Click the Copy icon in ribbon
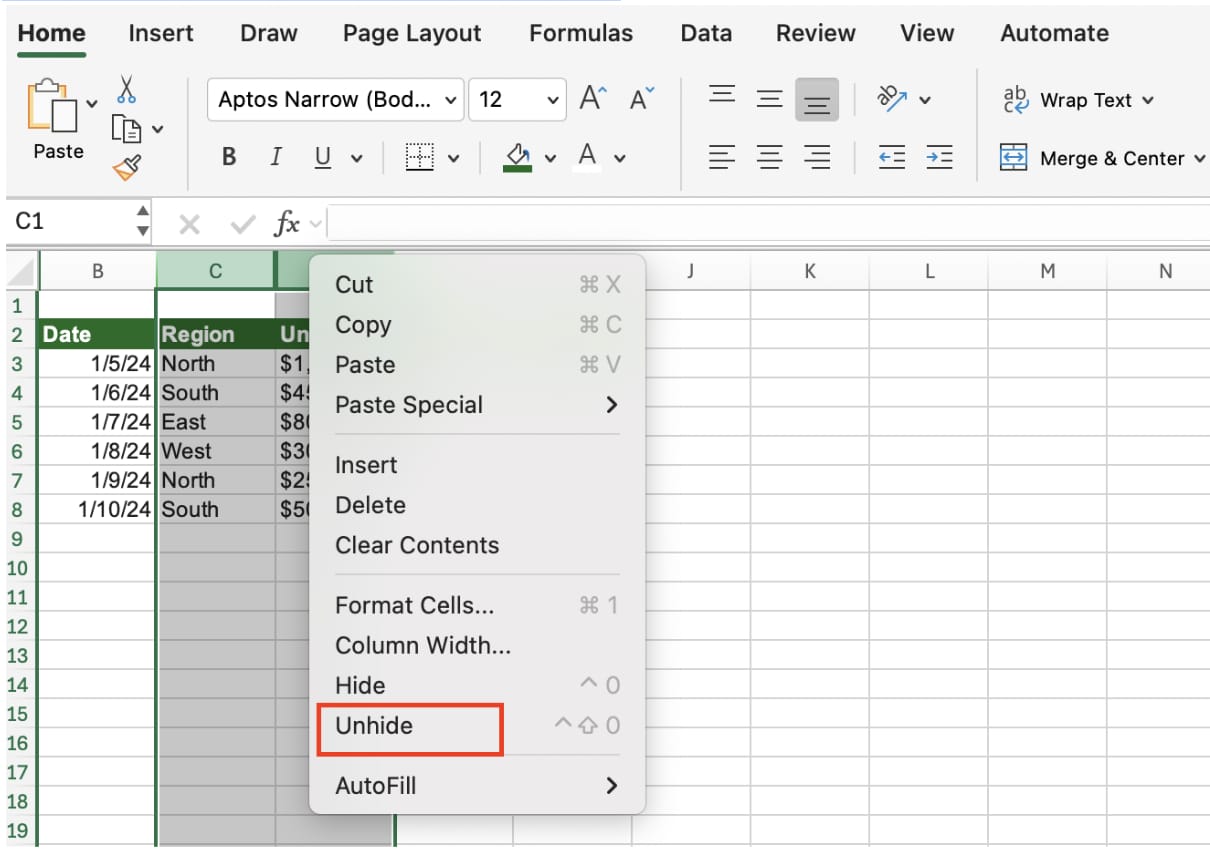The image size is (1210, 854). [126, 128]
